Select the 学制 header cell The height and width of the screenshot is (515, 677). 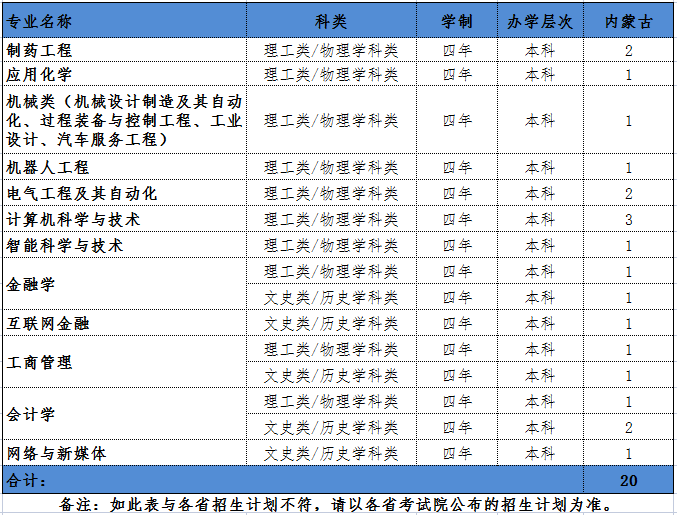[x=457, y=21]
